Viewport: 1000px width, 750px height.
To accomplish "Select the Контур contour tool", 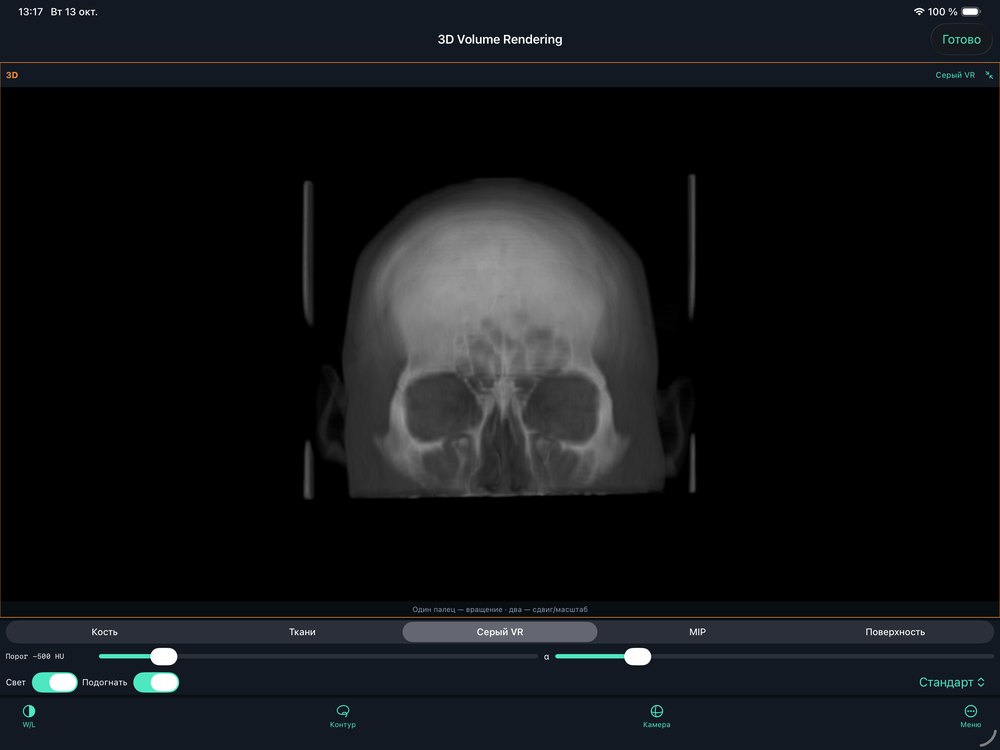I will (x=342, y=716).
